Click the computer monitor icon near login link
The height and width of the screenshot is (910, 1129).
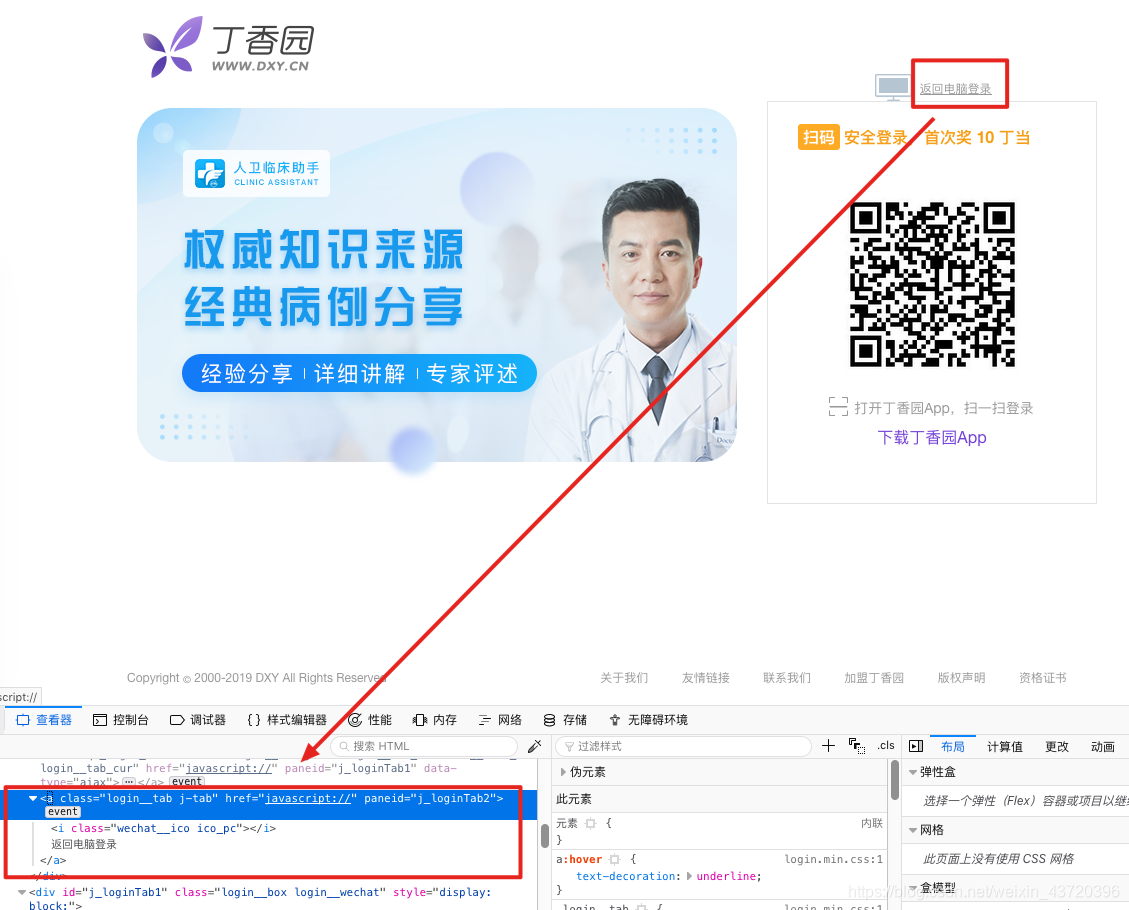(894, 86)
